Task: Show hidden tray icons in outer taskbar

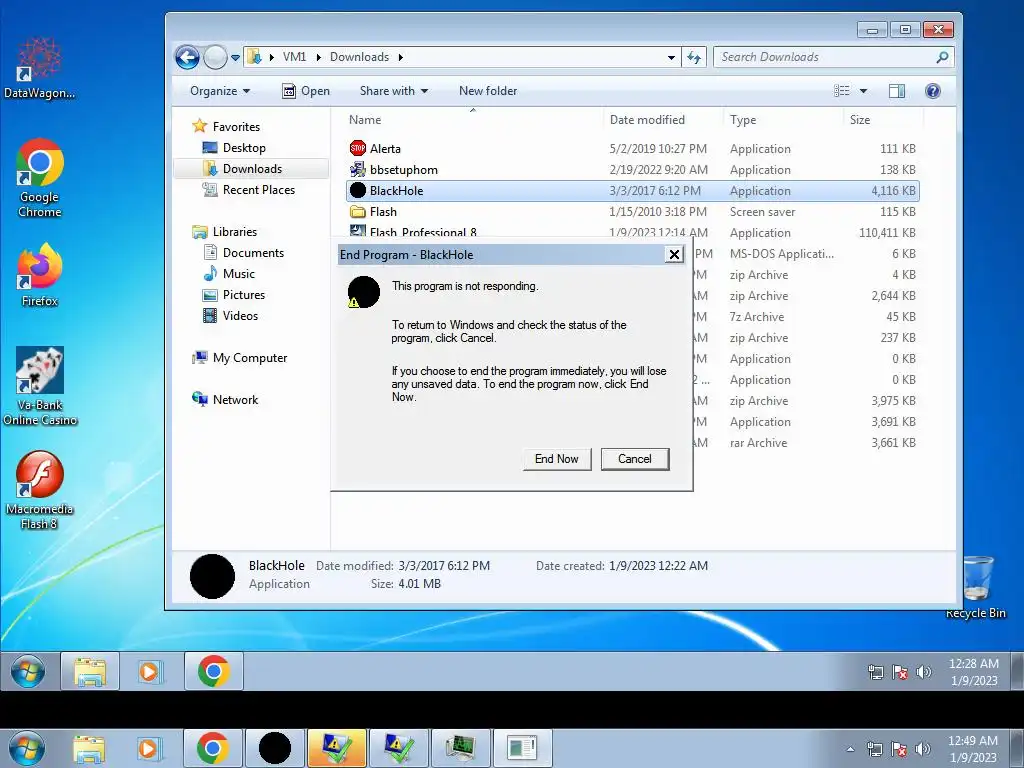Action: pyautogui.click(x=850, y=749)
